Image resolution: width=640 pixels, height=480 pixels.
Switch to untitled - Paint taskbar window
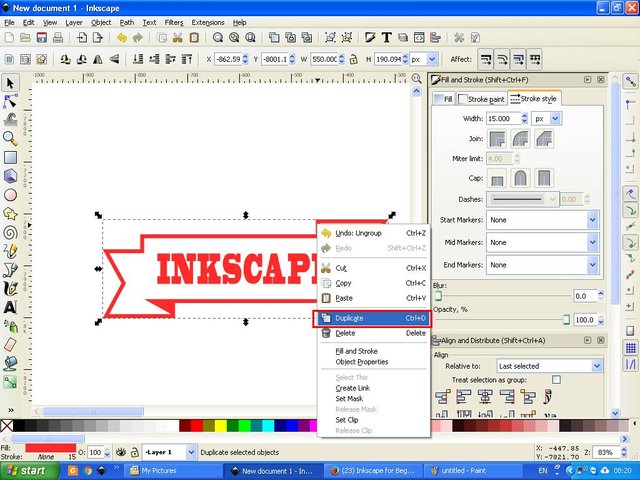[475, 471]
